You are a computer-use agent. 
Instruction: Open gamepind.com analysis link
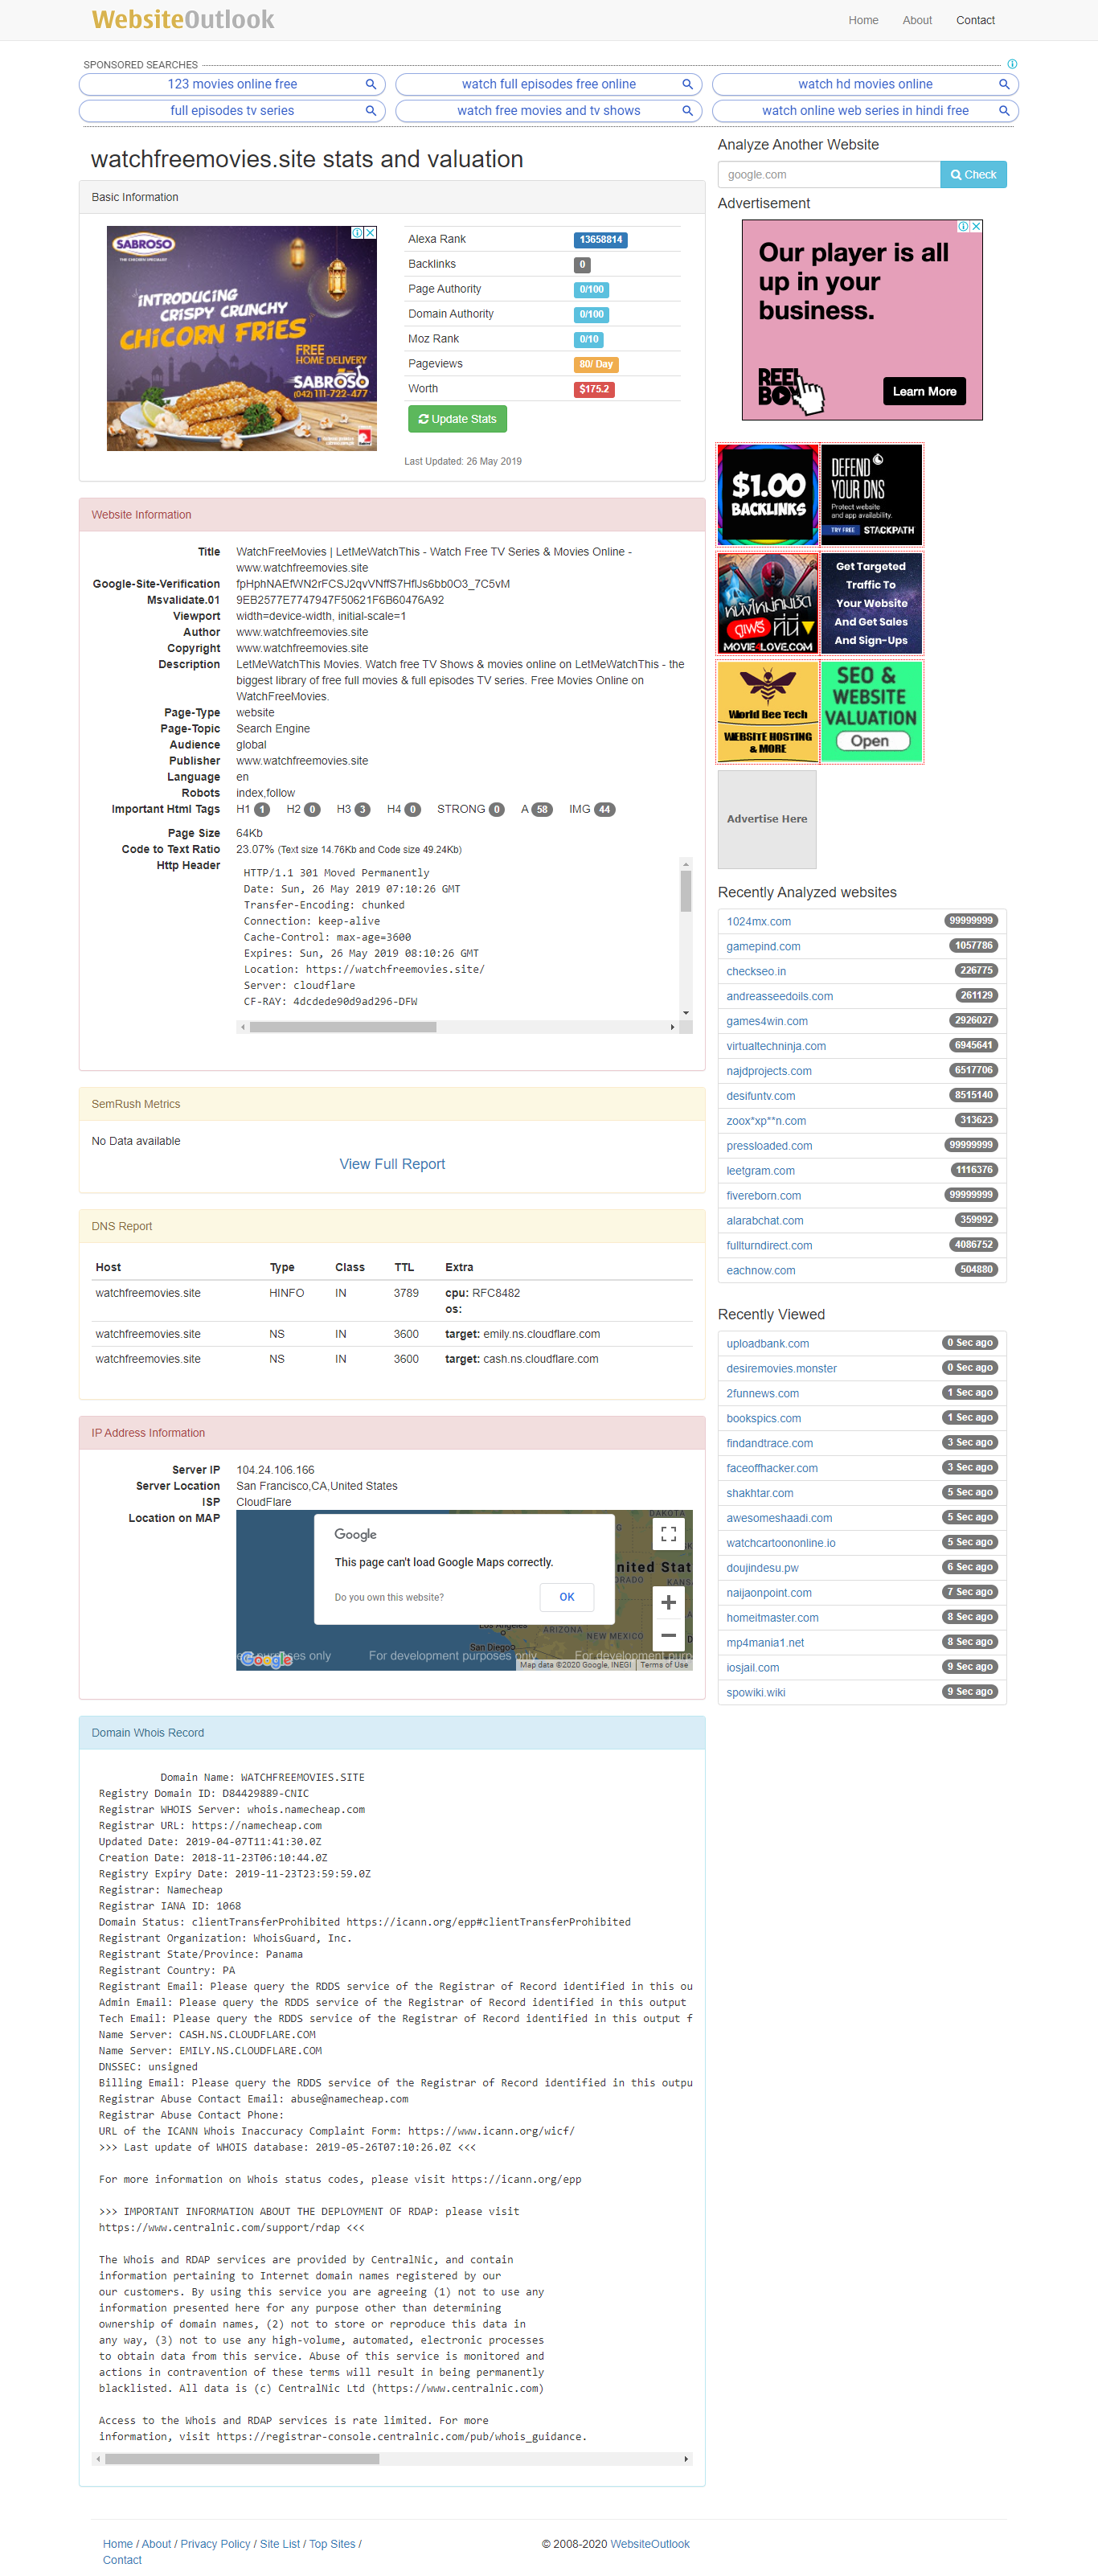(763, 946)
